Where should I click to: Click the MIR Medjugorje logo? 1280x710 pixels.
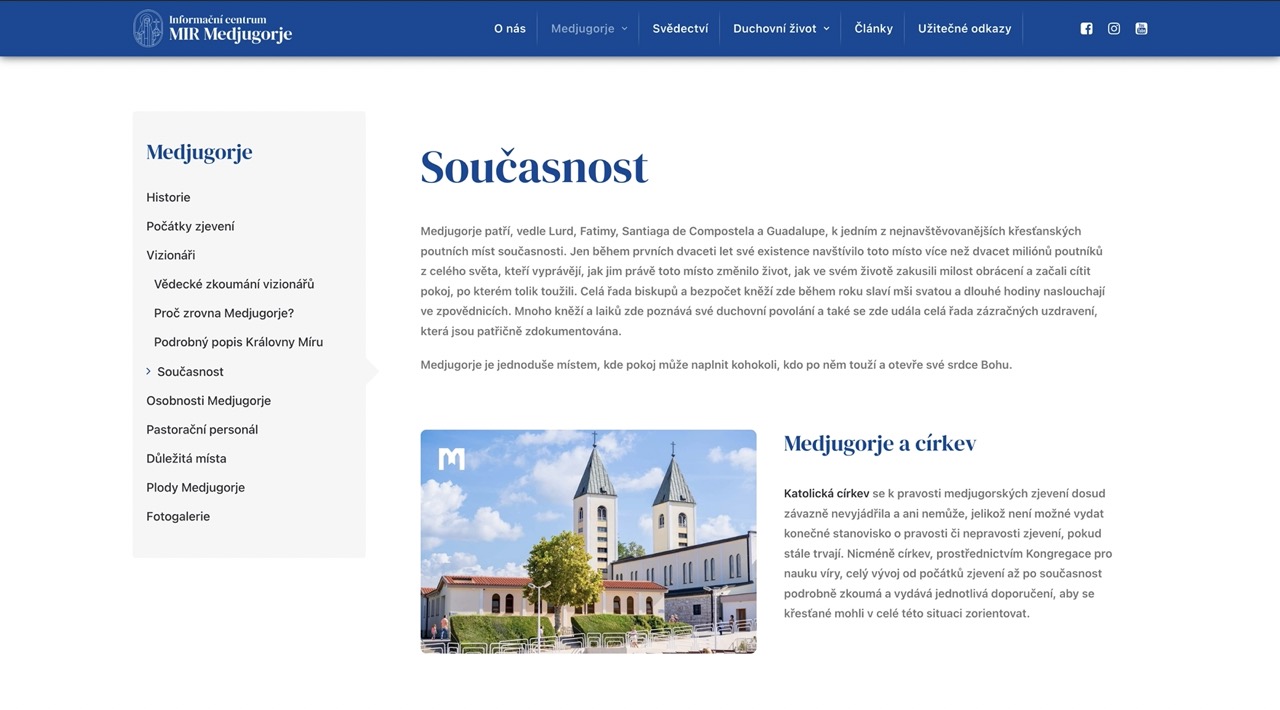[x=212, y=28]
